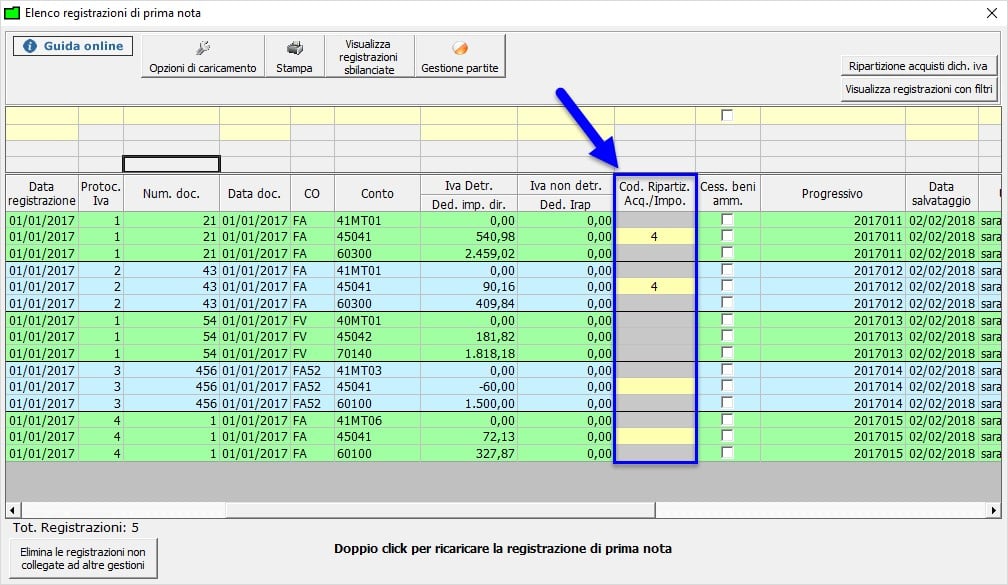The image size is (1008, 585).
Task: Select the amount cell 2.459,02
Action: [x=469, y=253]
